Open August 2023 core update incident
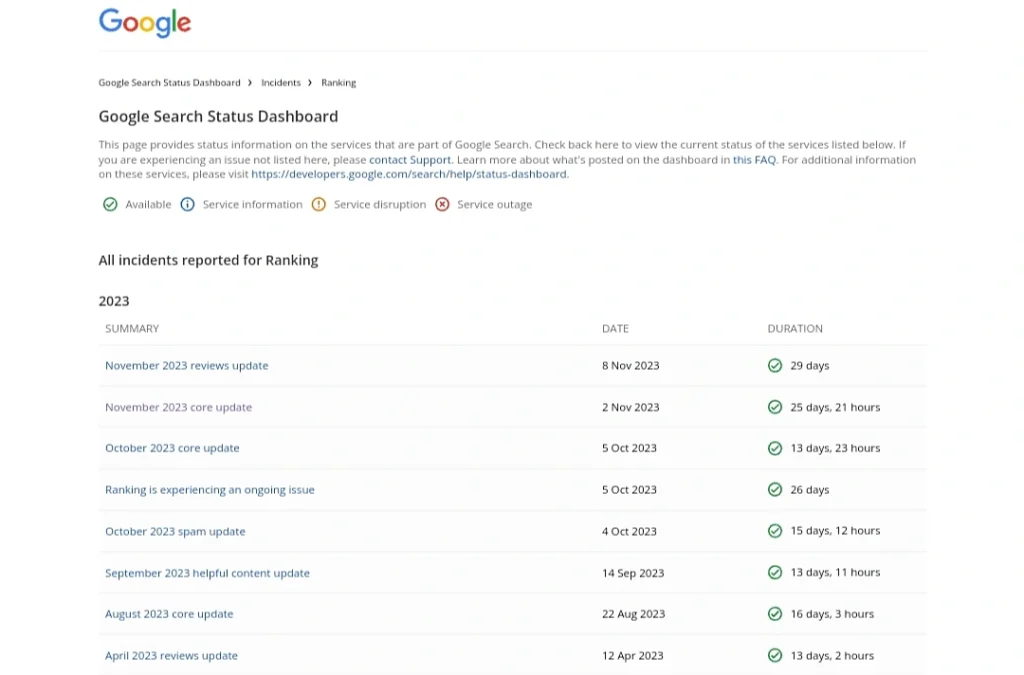Viewport: 1024px width, 675px height. (169, 614)
